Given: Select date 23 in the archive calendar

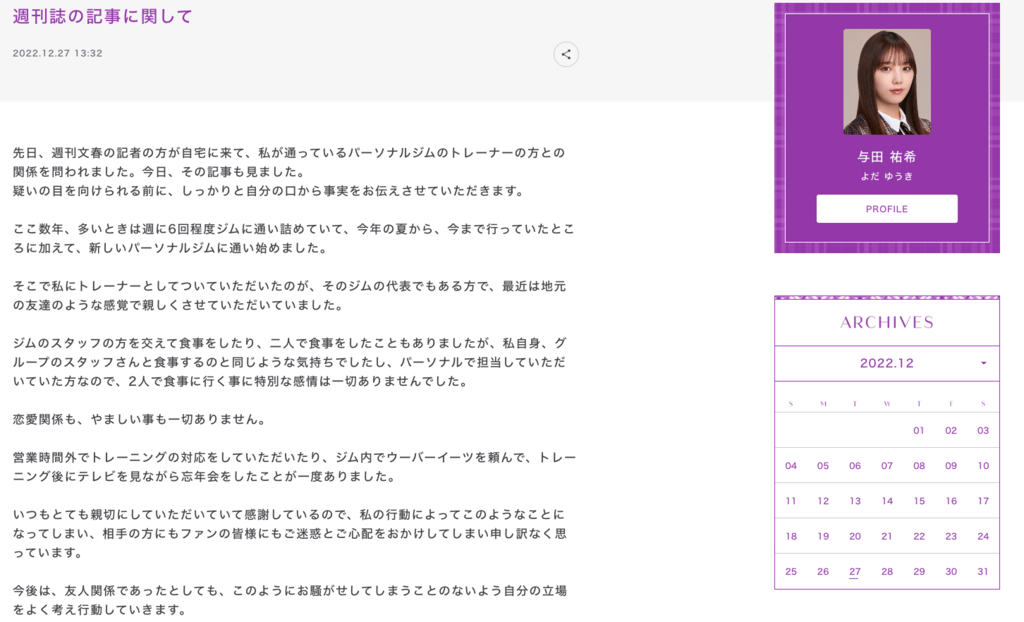Looking at the screenshot, I should pos(951,536).
